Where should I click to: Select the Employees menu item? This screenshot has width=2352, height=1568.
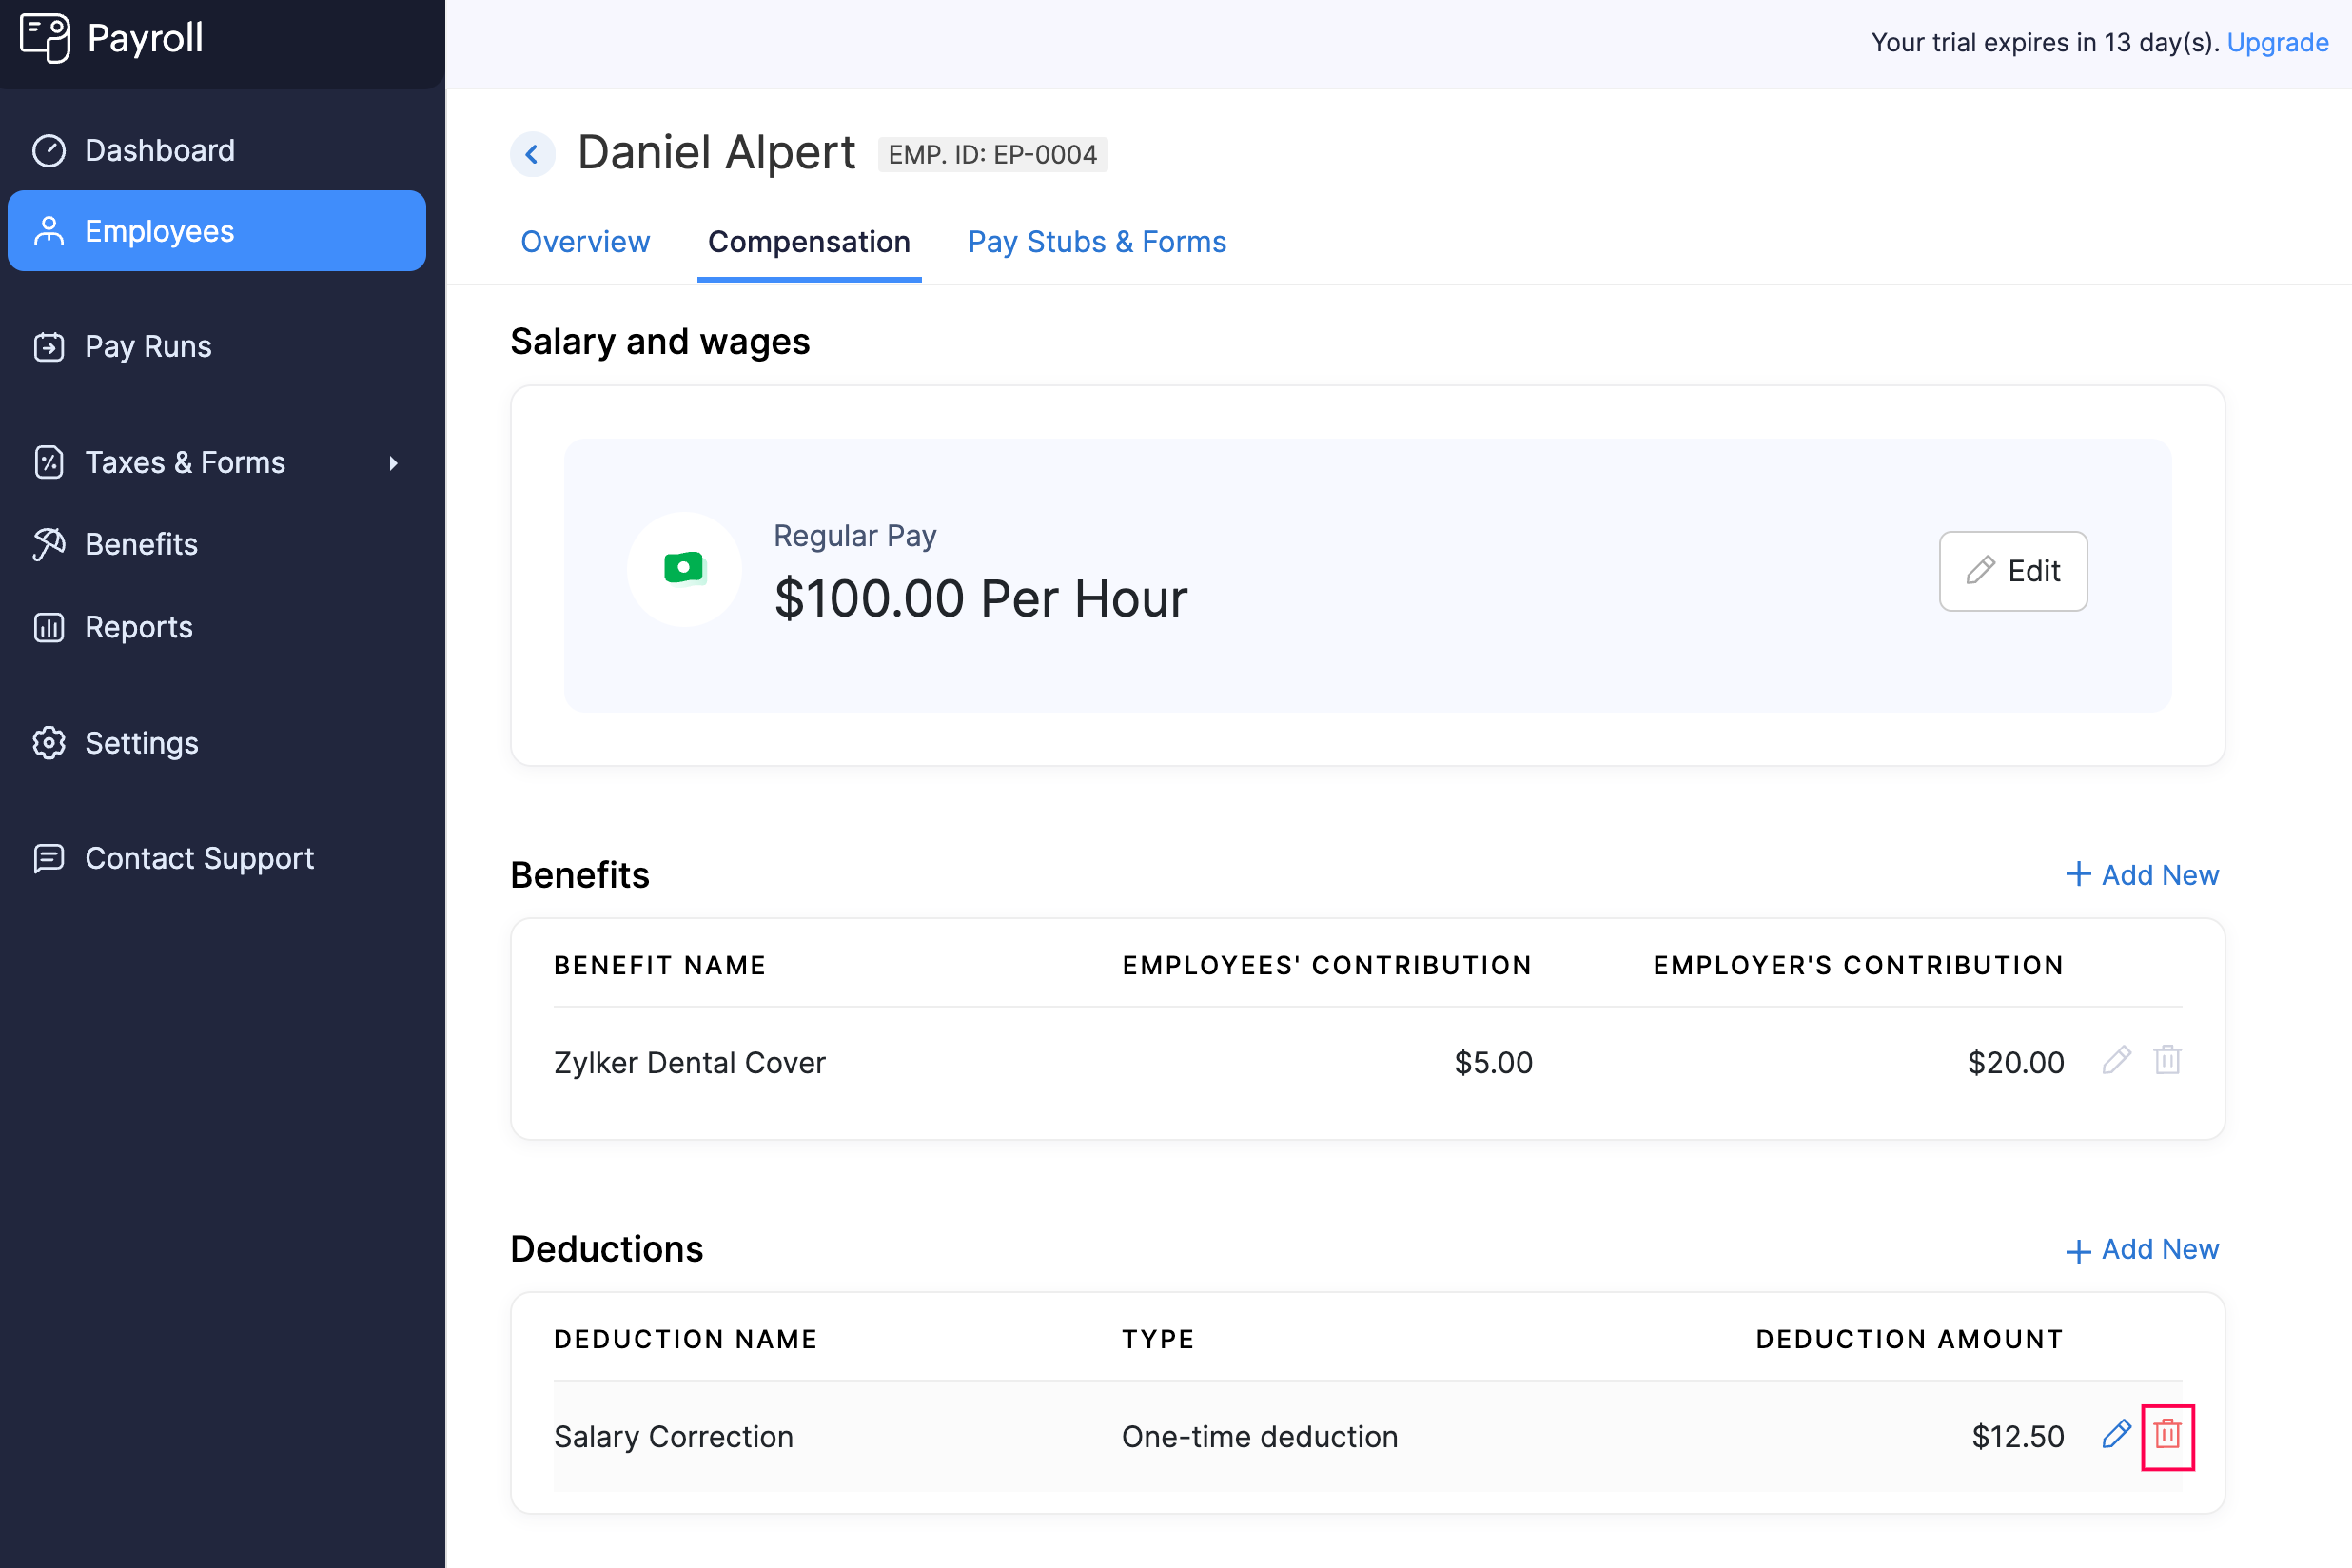(217, 229)
